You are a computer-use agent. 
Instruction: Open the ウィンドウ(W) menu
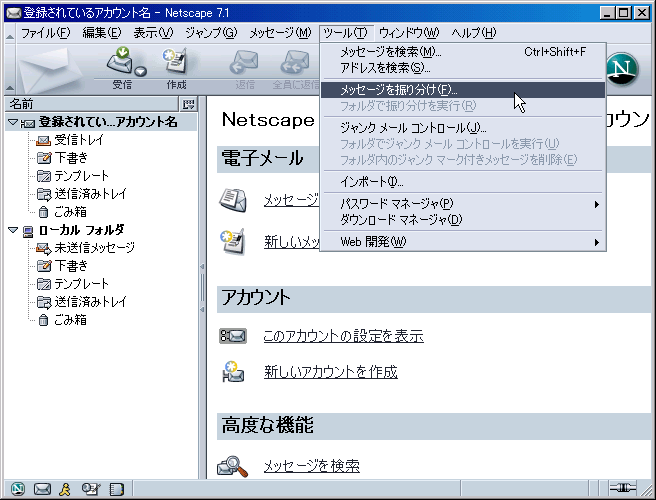click(409, 33)
